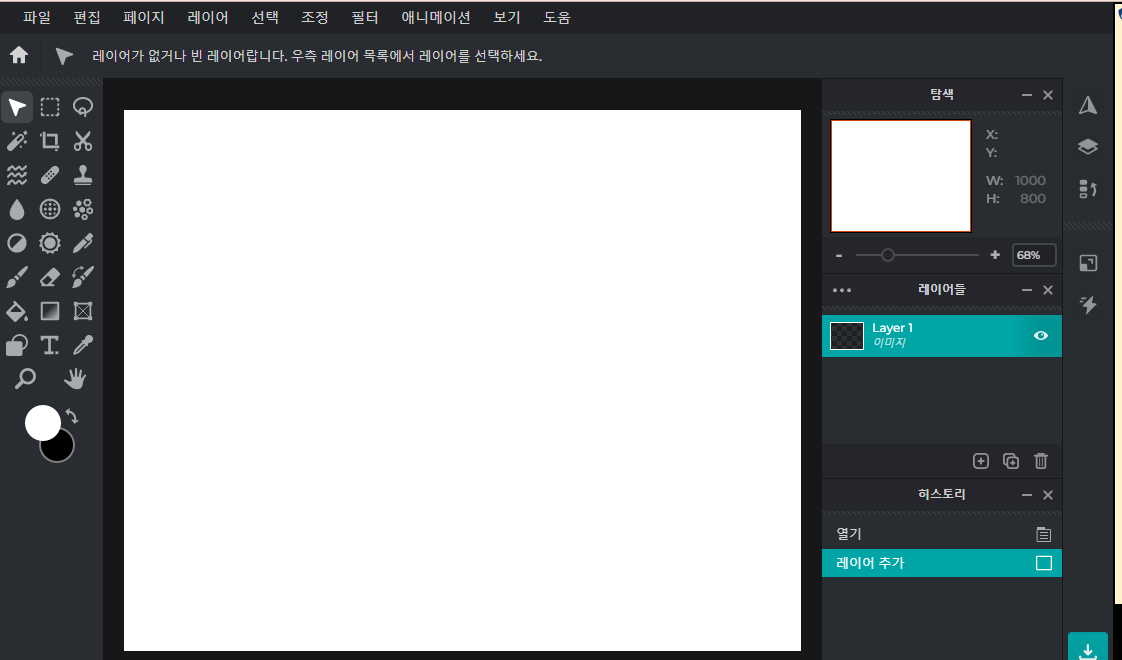Click the zoom slider handle

point(887,255)
